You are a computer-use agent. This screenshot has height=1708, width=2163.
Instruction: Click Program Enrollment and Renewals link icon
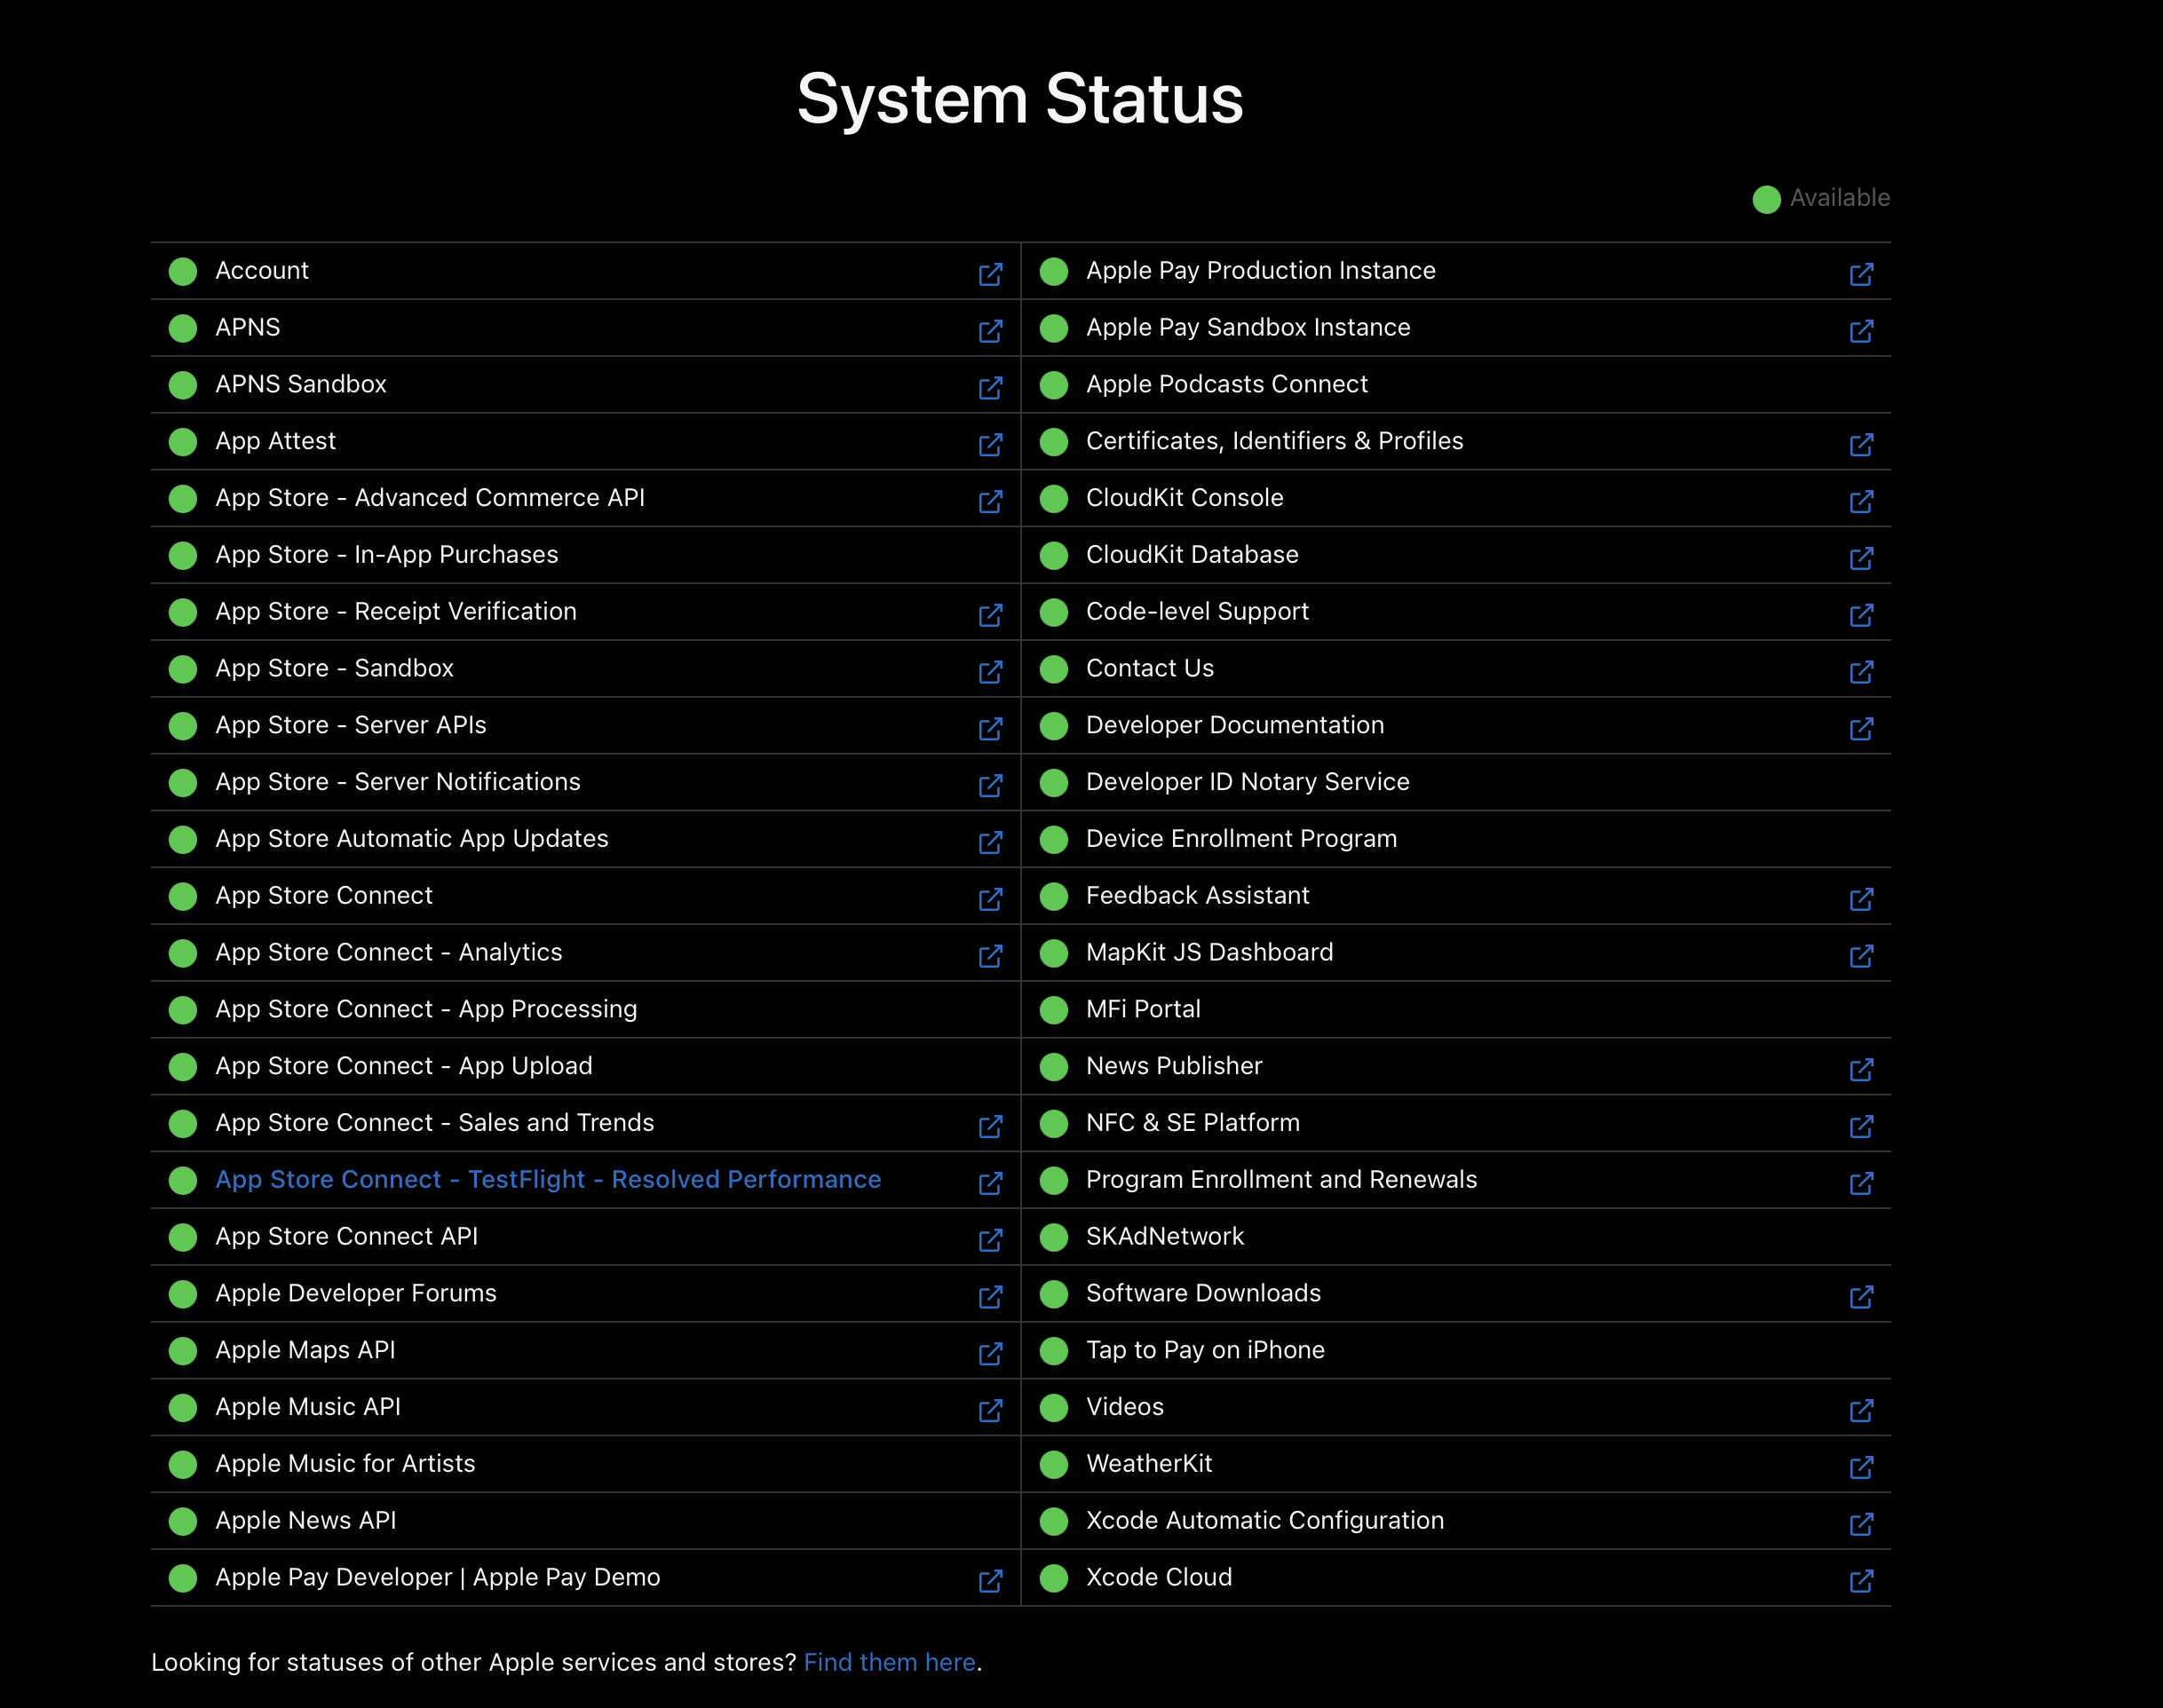[1861, 1183]
